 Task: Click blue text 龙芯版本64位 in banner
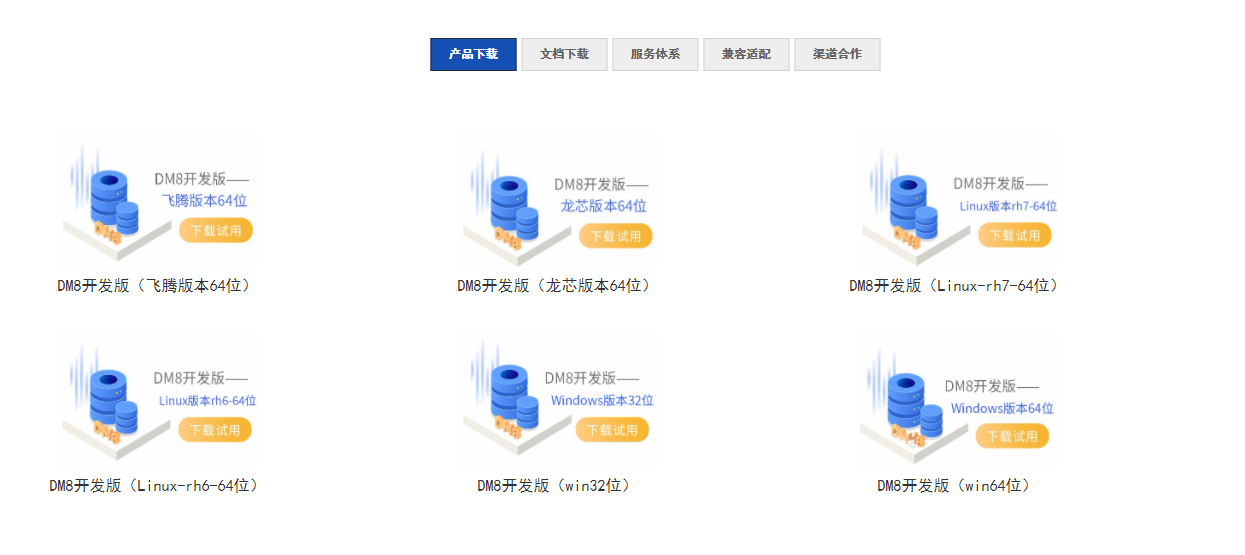coord(604,206)
